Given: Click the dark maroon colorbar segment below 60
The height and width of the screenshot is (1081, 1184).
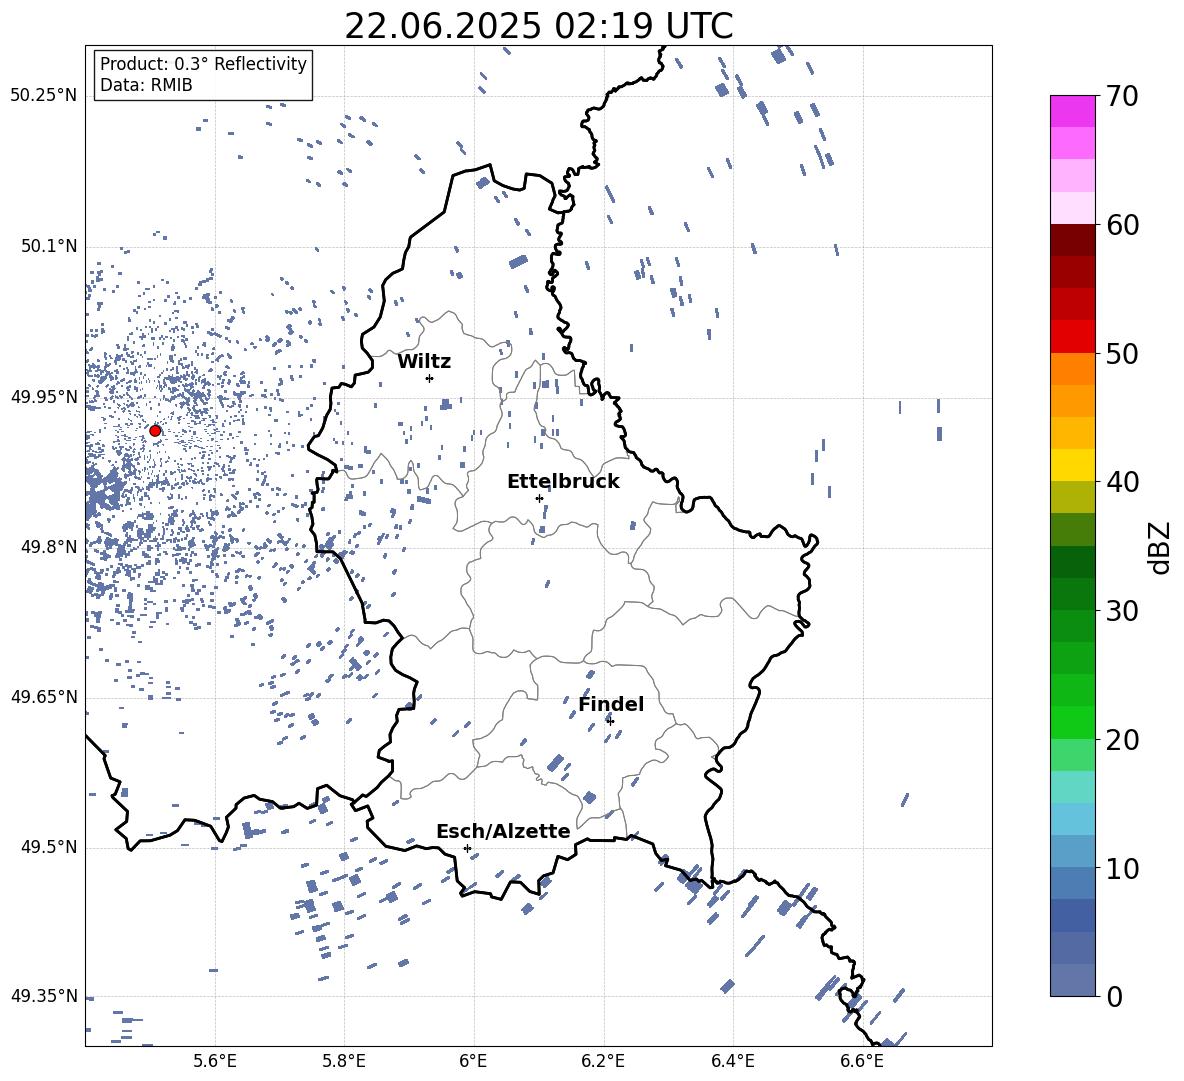Looking at the screenshot, I should point(1072,240).
